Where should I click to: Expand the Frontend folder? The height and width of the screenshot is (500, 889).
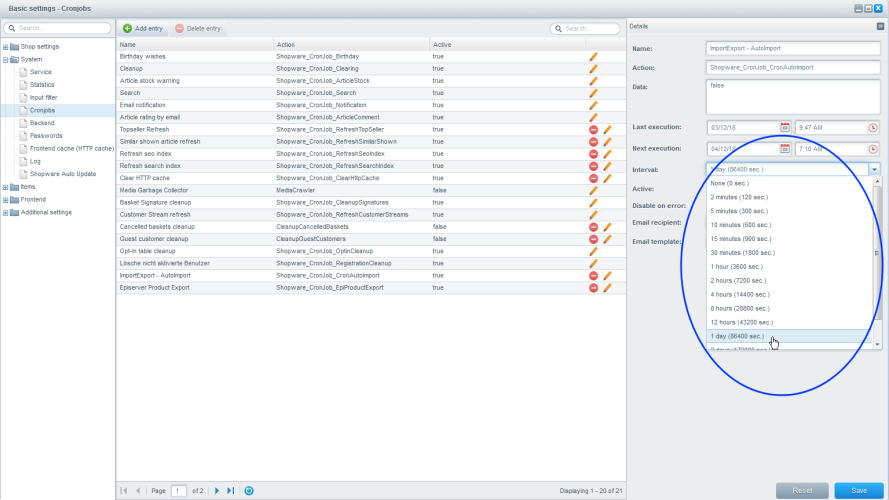pyautogui.click(x=6, y=200)
